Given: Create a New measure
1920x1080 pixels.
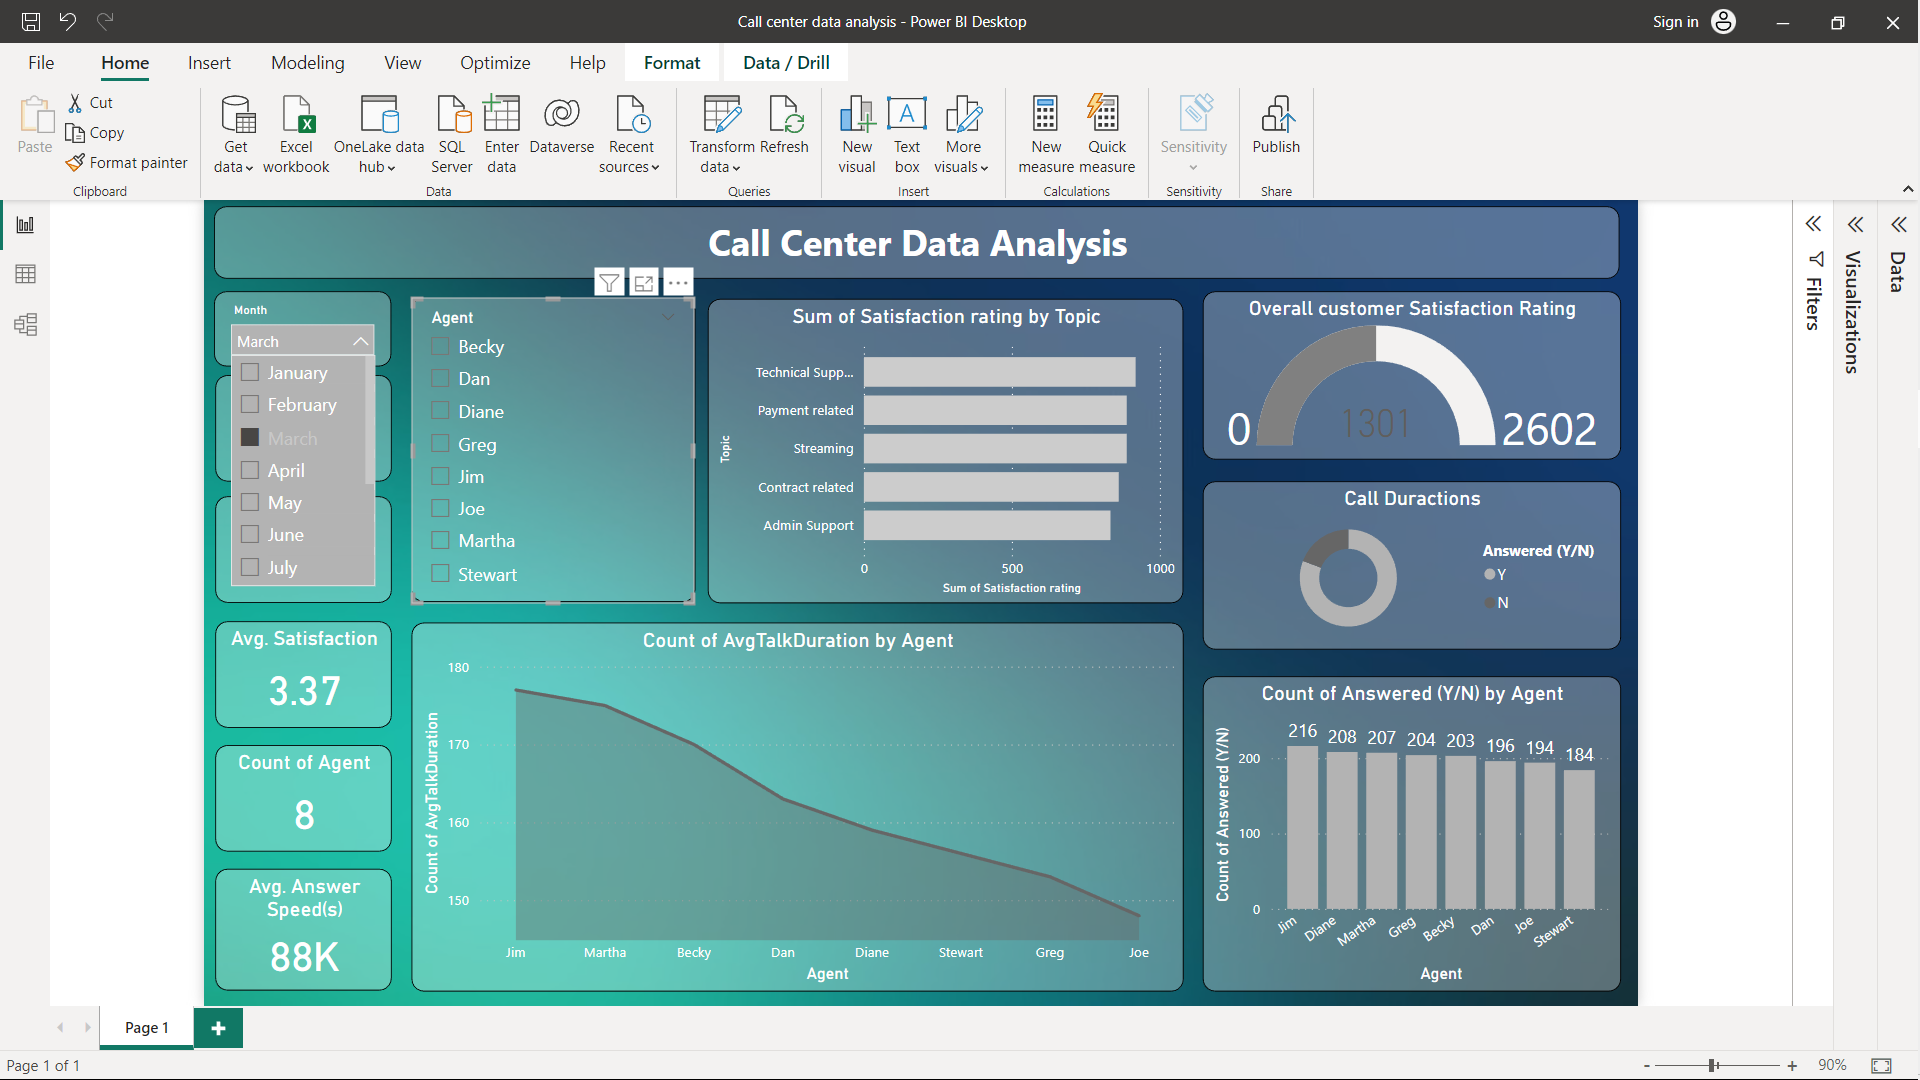Looking at the screenshot, I should tap(1045, 130).
